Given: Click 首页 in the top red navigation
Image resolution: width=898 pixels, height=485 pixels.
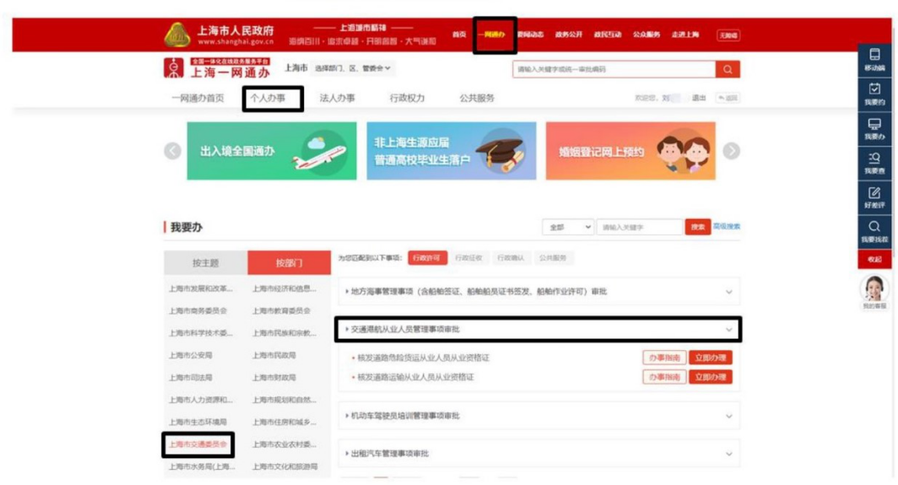Looking at the screenshot, I should [459, 34].
